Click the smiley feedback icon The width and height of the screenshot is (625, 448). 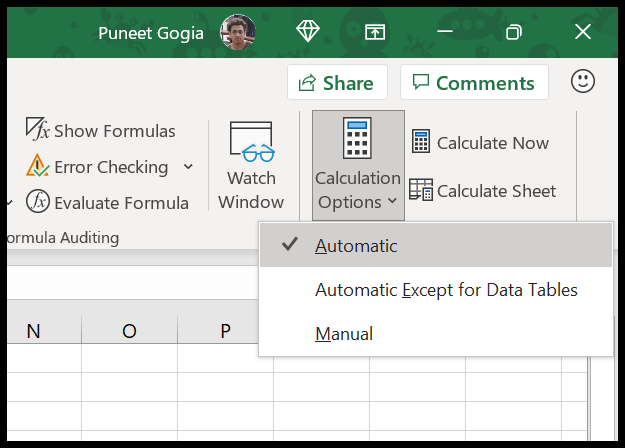click(x=583, y=82)
